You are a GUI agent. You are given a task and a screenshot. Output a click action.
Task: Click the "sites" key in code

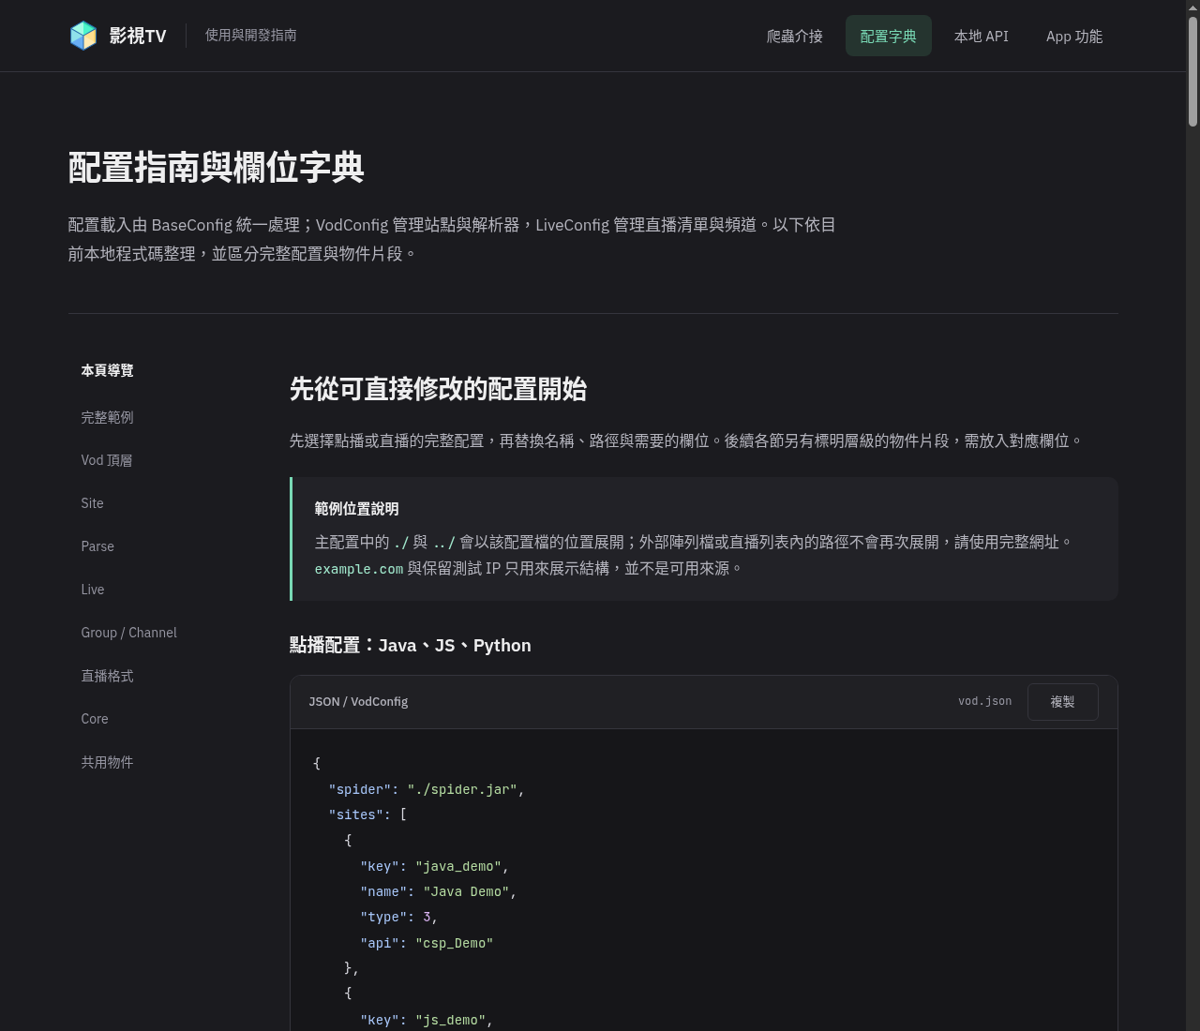point(356,815)
